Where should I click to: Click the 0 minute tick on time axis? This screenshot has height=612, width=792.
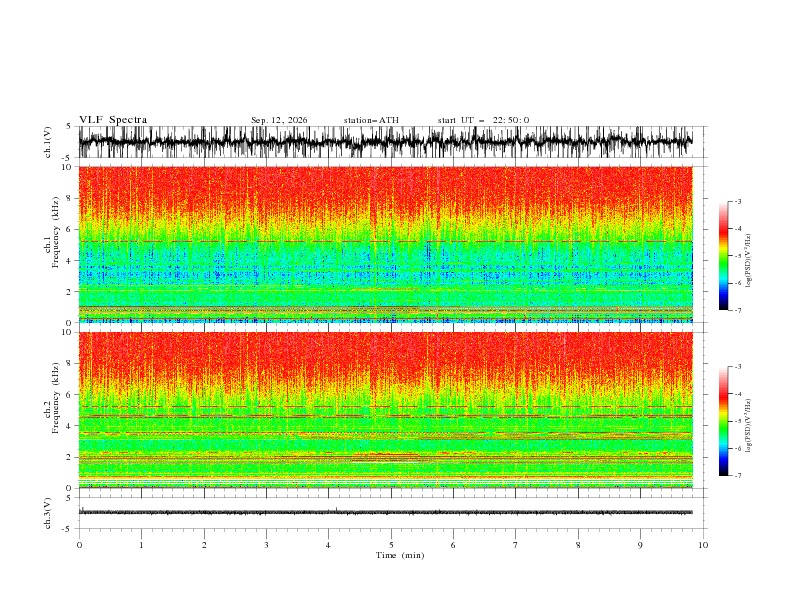pos(79,545)
